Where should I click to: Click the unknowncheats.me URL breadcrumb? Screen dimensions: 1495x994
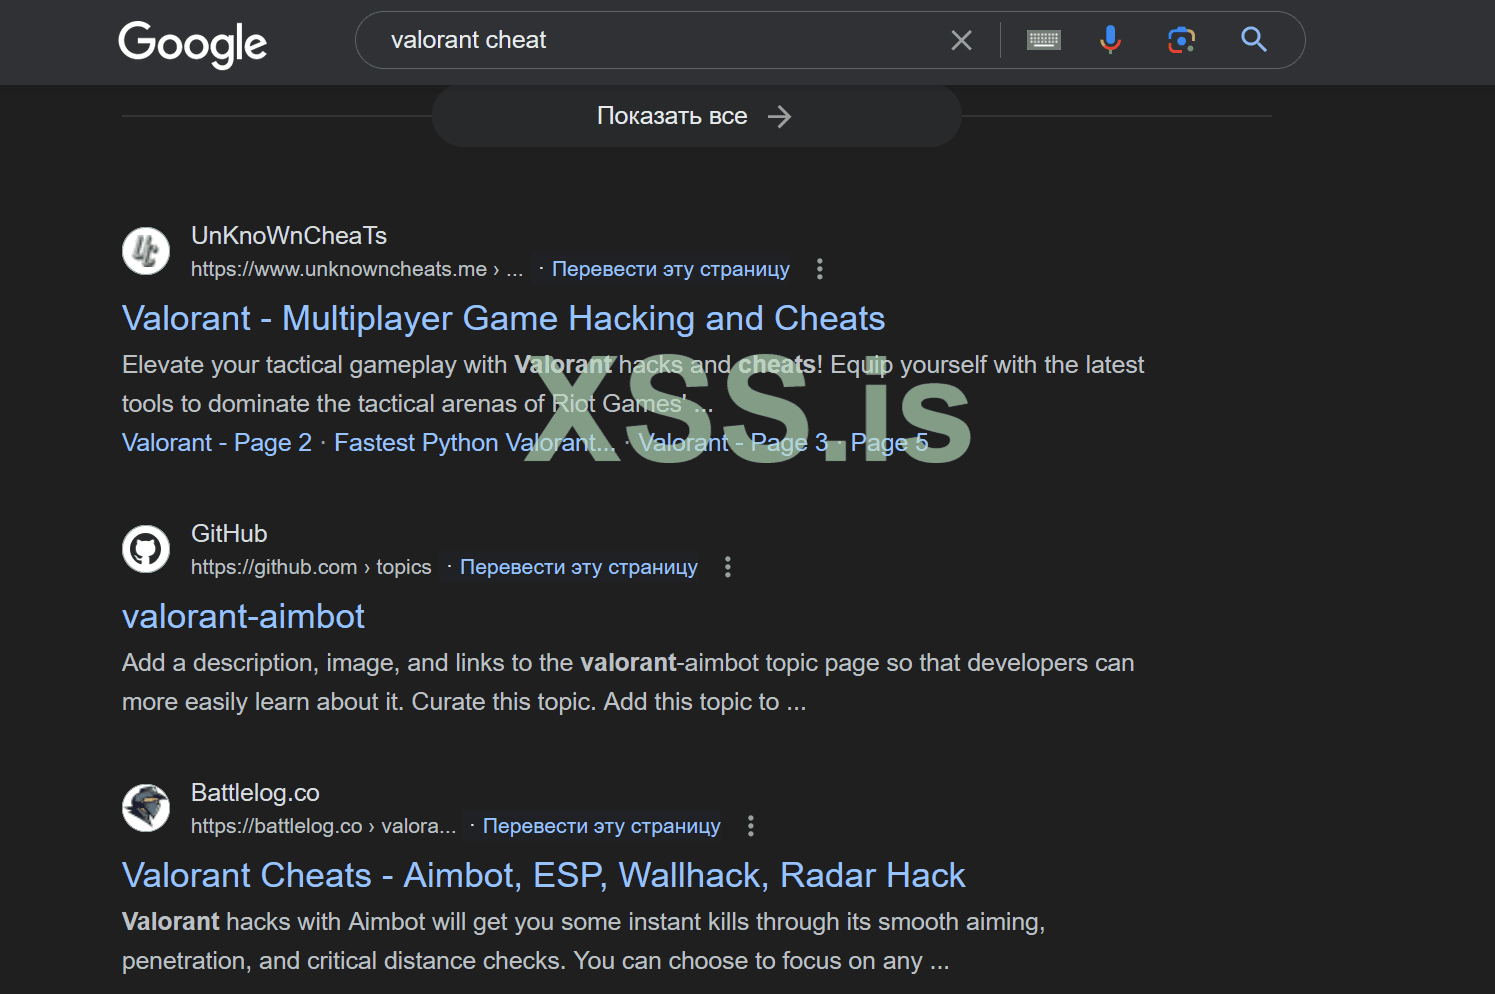357,269
